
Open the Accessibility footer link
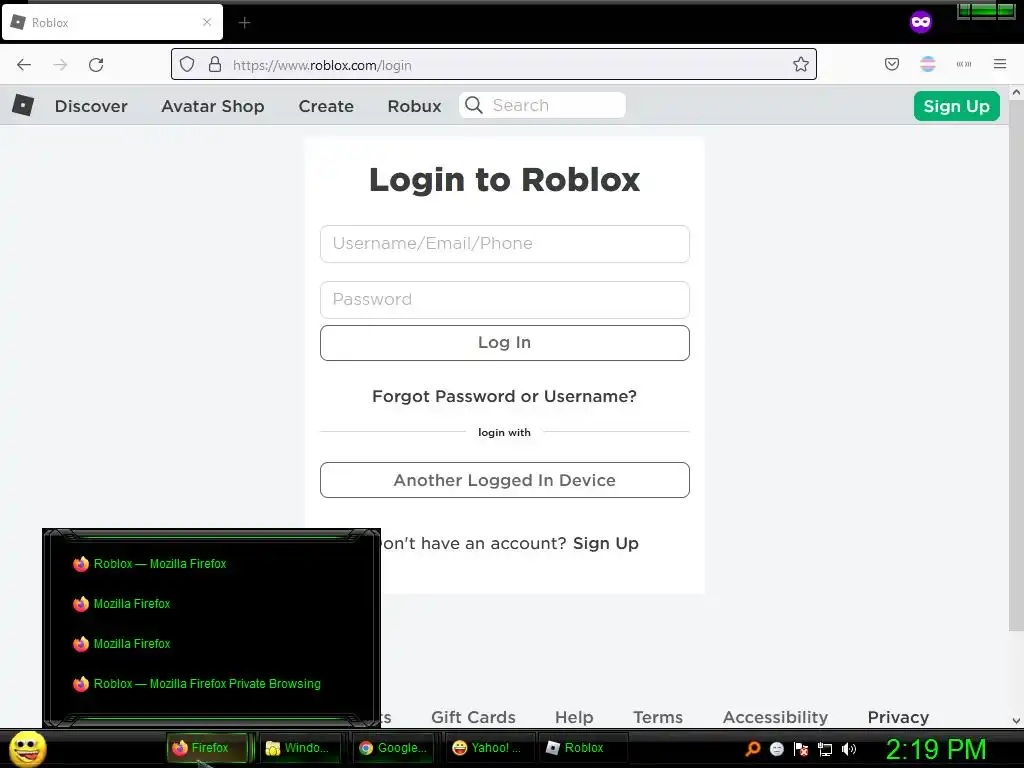(775, 717)
